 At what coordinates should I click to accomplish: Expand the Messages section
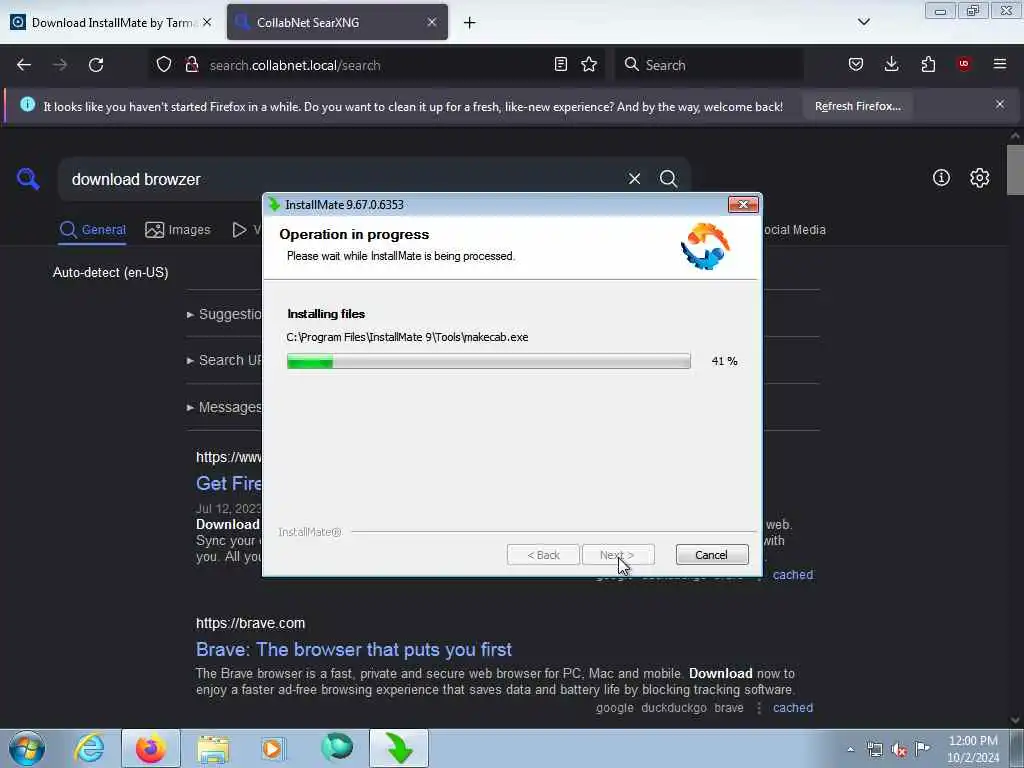pos(224,408)
